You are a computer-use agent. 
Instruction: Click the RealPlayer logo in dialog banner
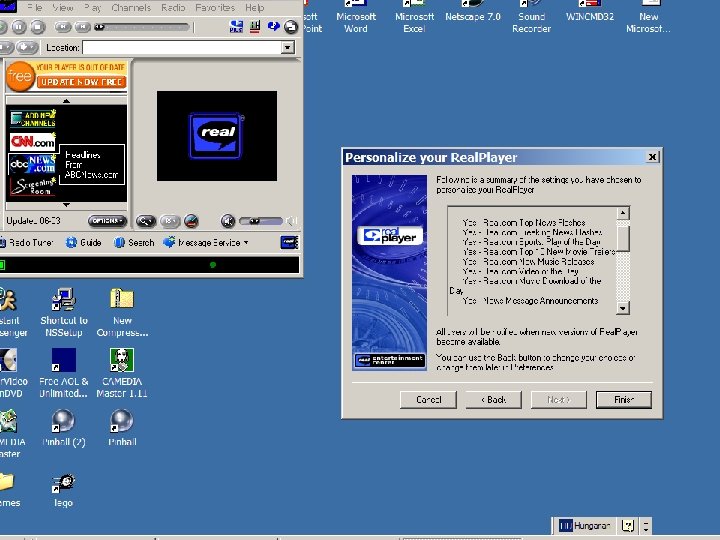[389, 236]
